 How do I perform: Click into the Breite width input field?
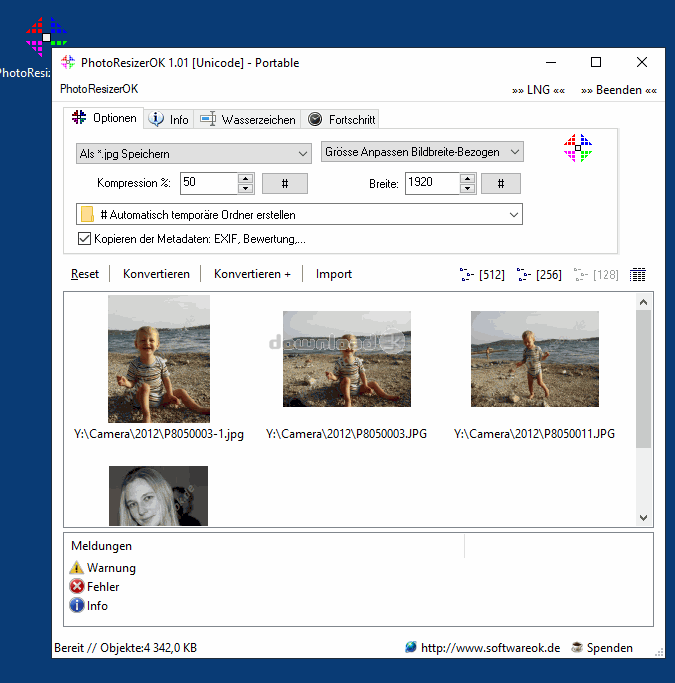(x=432, y=183)
